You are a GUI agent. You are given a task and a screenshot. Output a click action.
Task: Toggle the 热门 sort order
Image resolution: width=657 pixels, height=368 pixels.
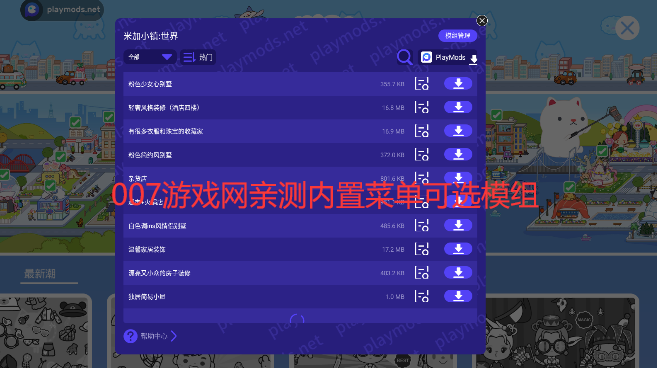[198, 57]
